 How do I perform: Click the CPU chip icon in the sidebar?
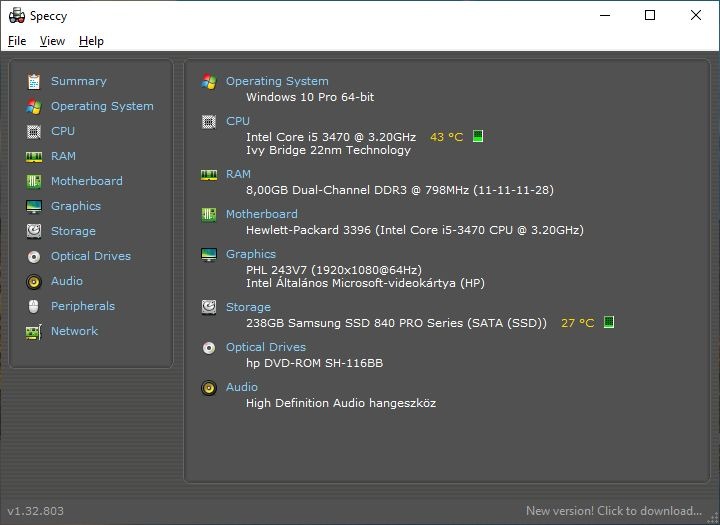point(34,131)
